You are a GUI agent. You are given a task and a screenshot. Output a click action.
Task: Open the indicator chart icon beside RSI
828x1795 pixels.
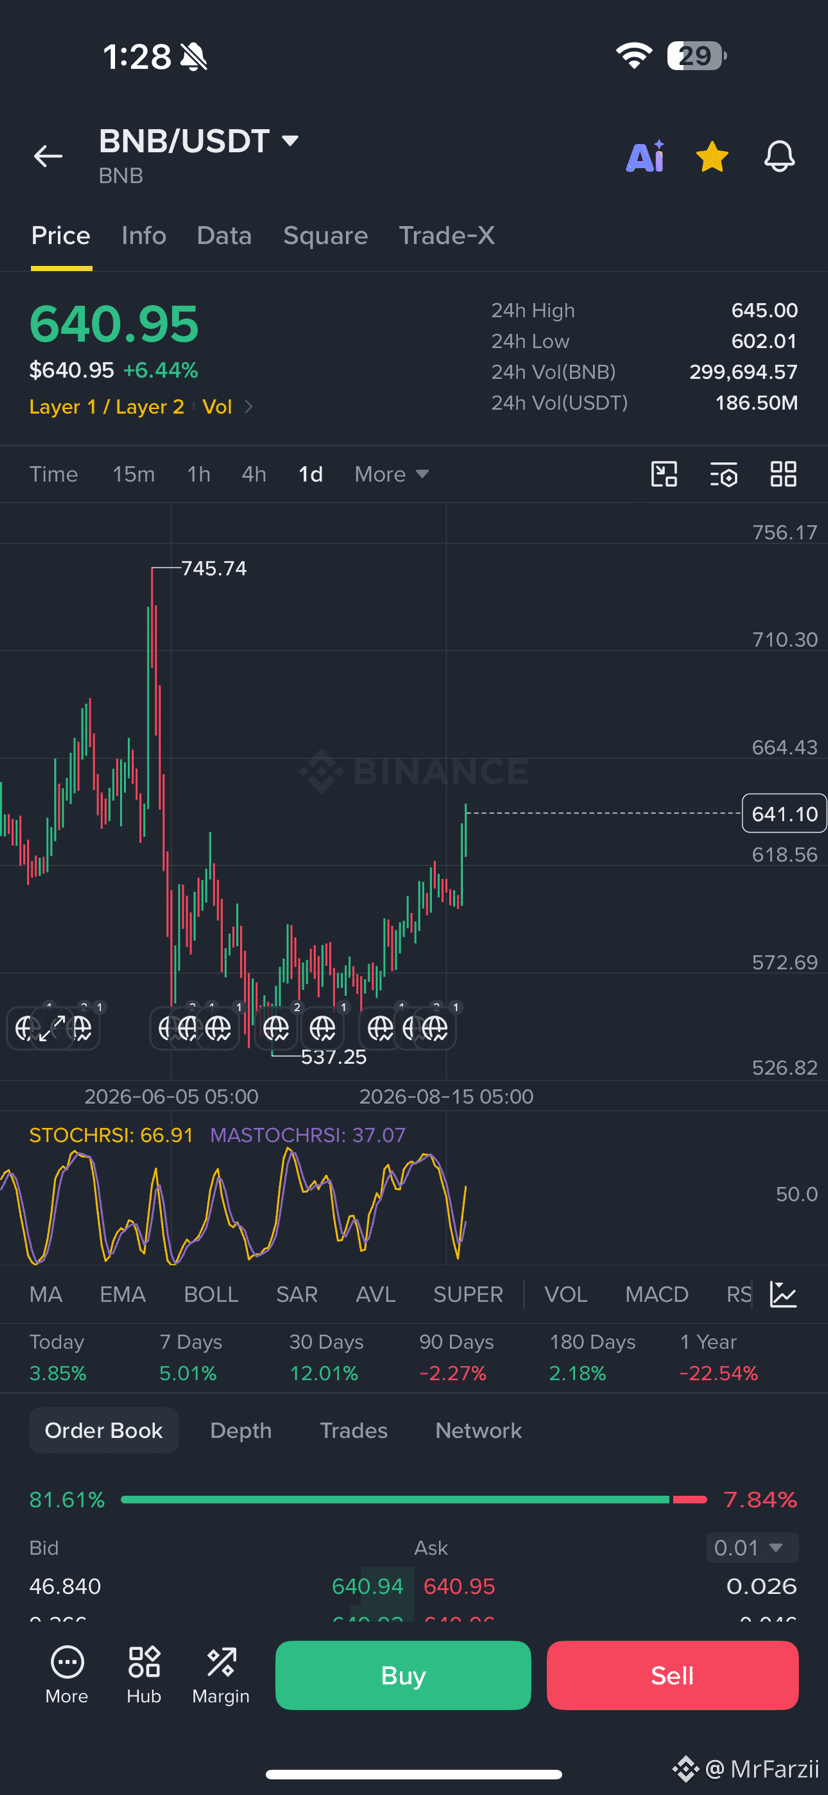coord(784,1295)
